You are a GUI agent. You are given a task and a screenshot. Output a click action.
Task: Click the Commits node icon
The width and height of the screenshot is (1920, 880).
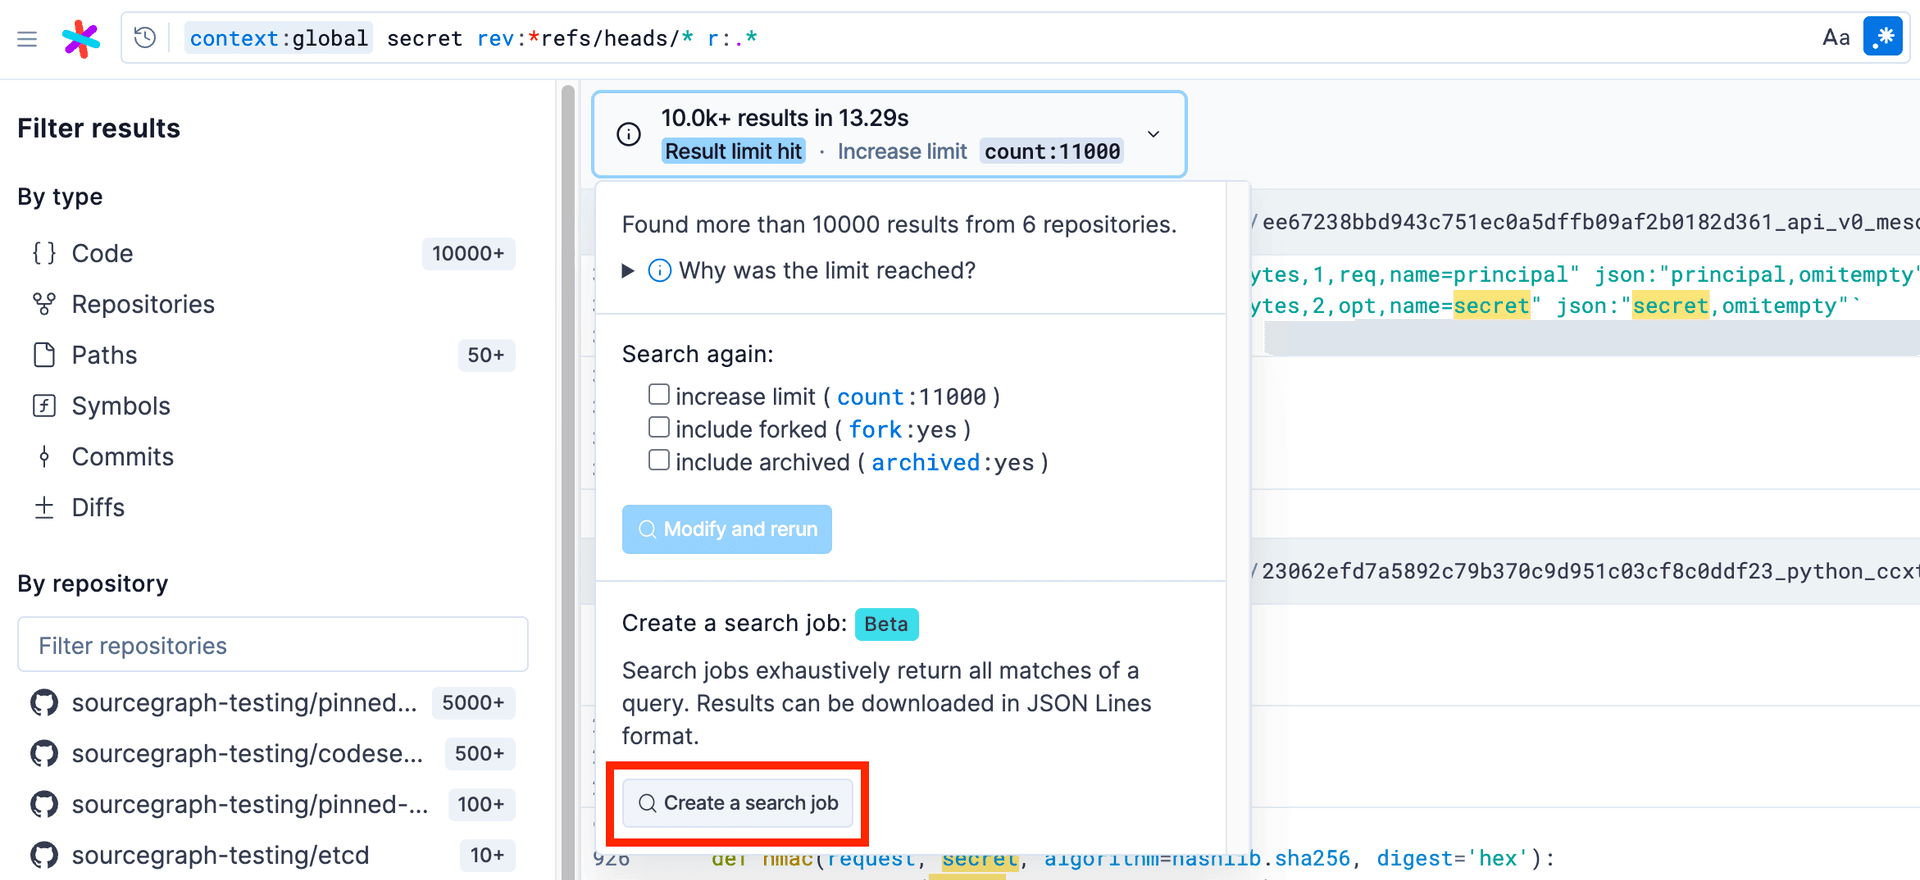[x=44, y=457]
